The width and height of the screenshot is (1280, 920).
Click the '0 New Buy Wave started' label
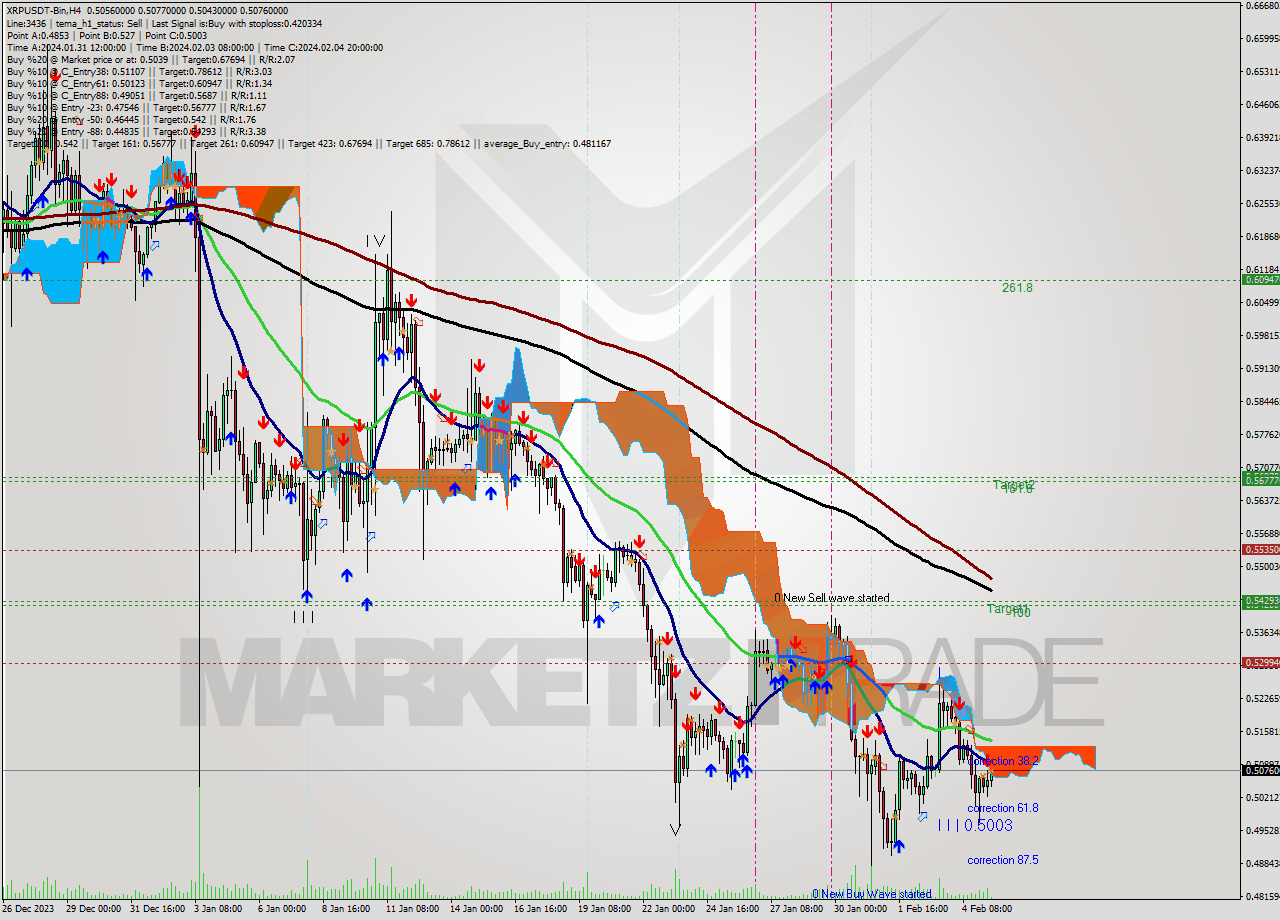tap(872, 894)
